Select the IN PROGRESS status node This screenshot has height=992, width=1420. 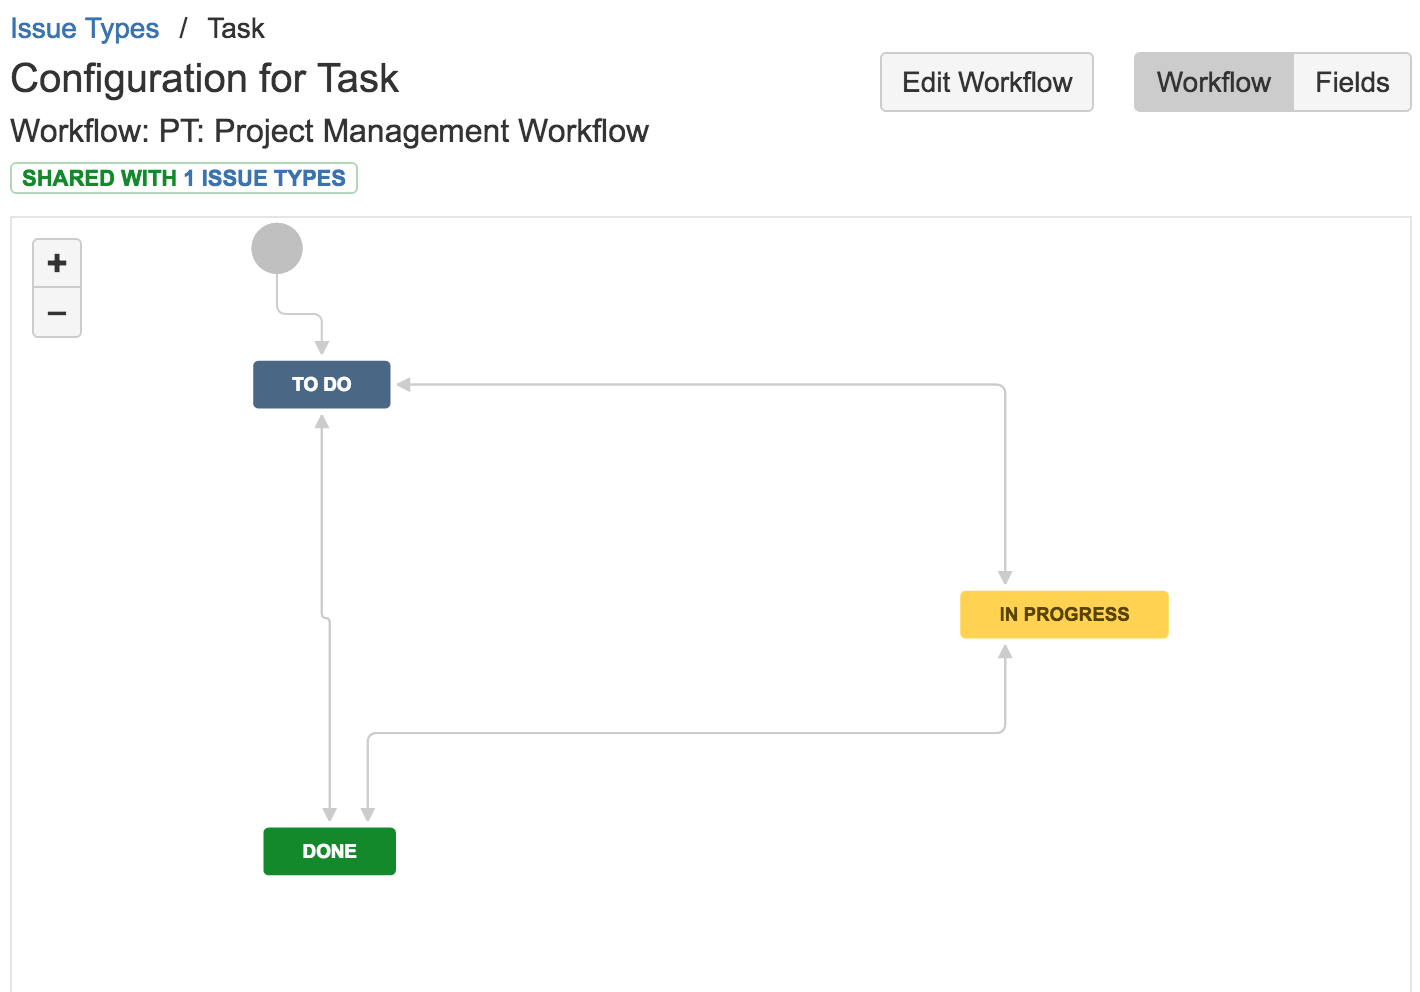[x=1064, y=614]
